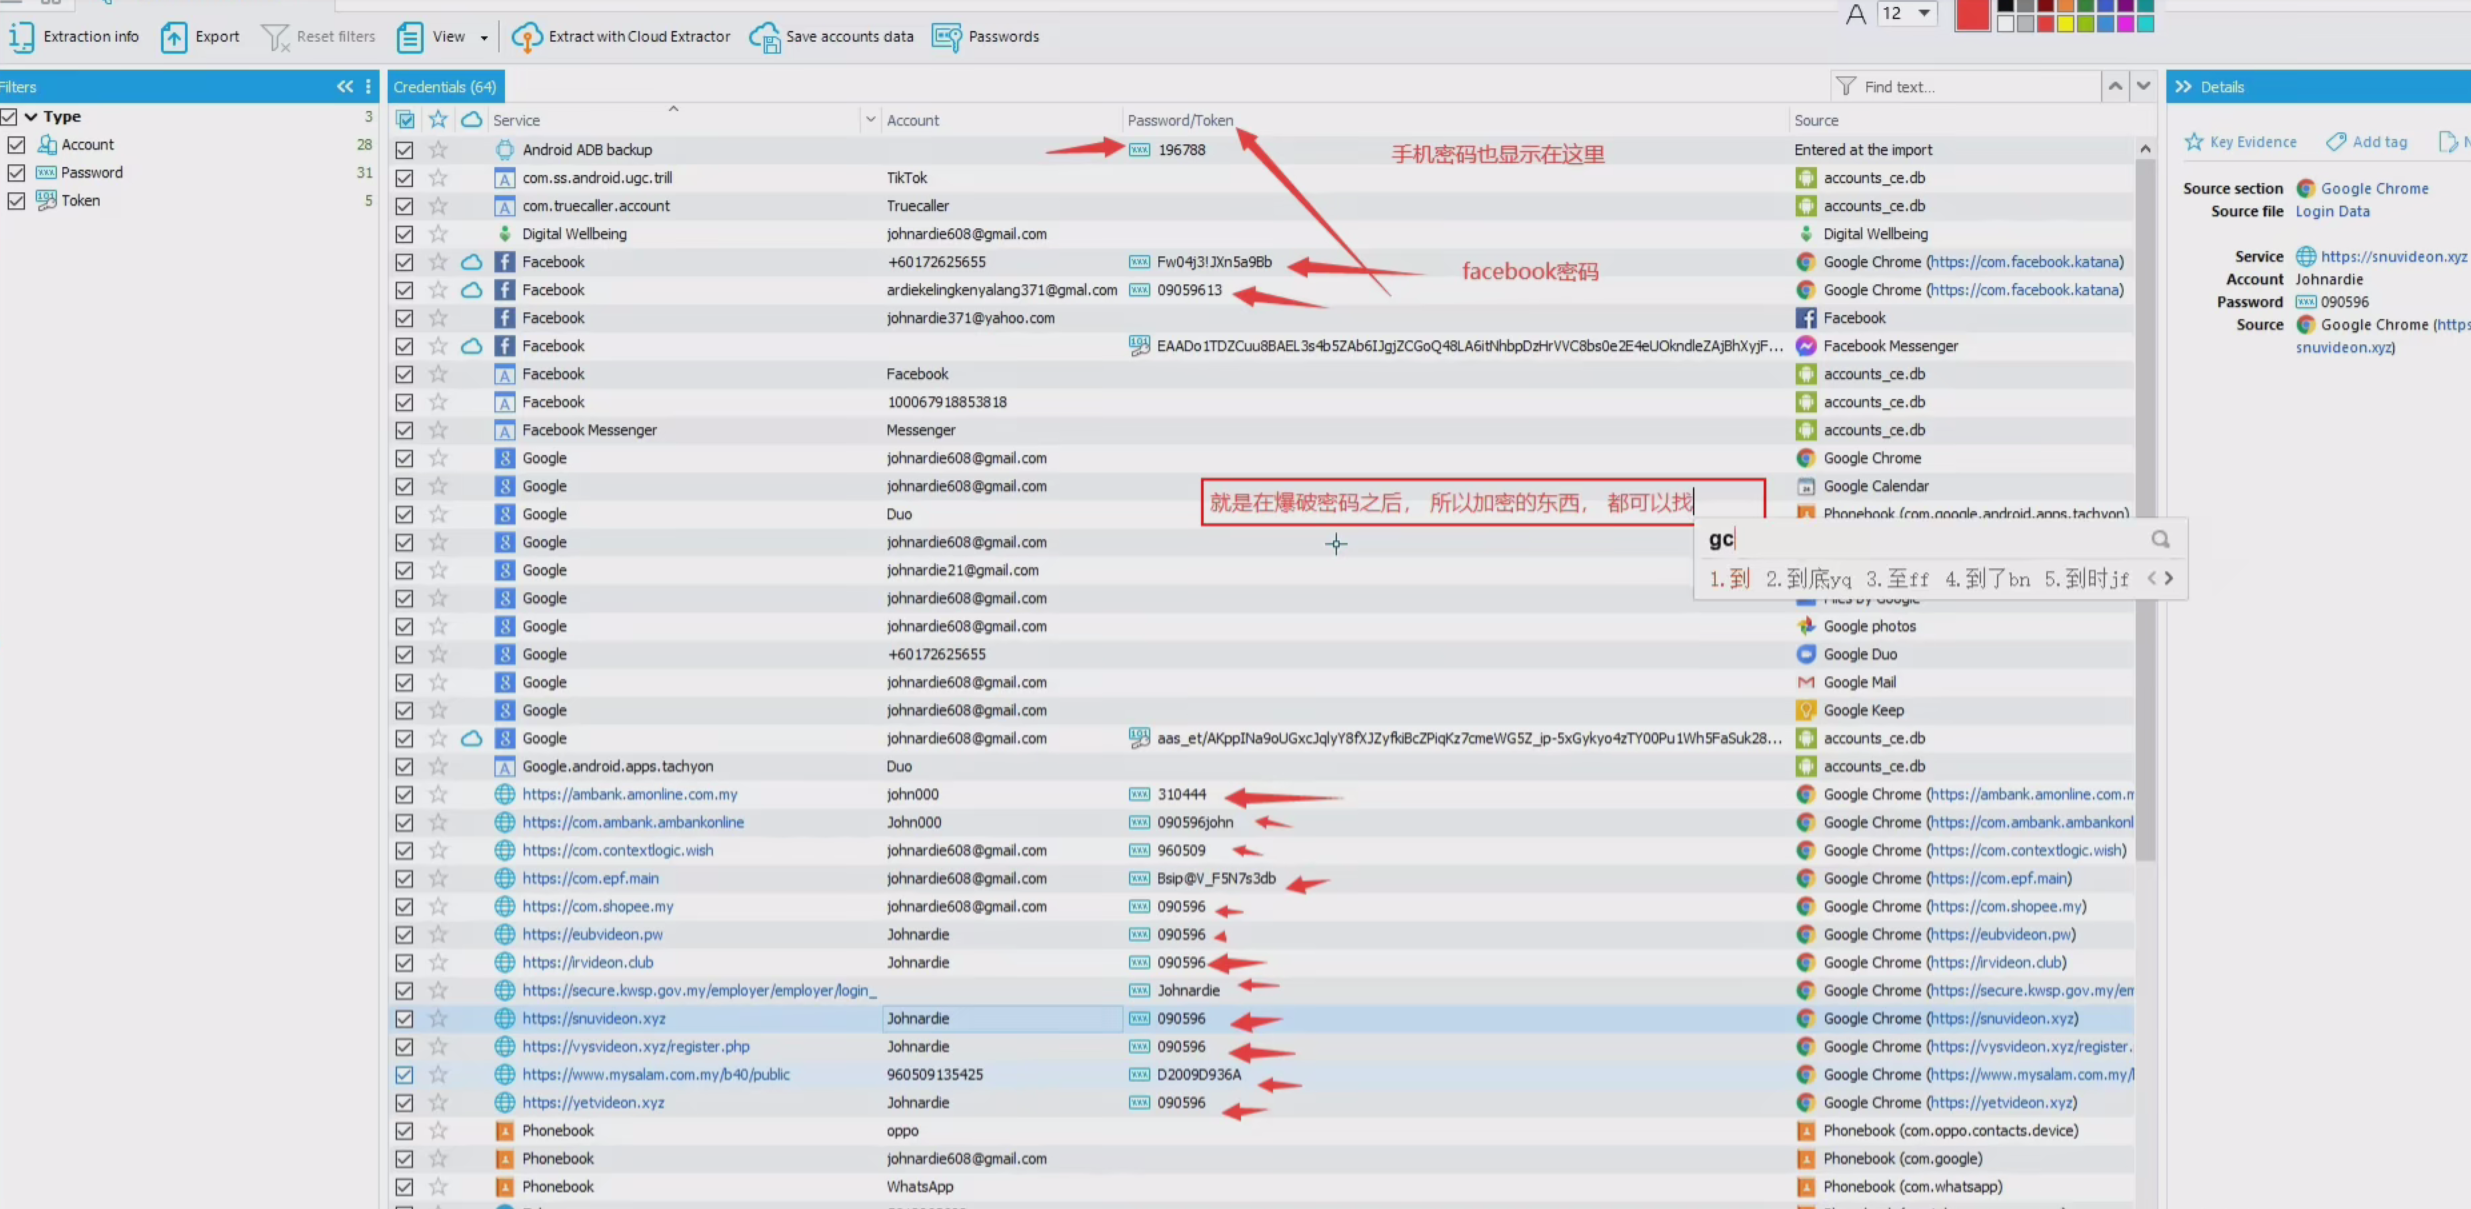The height and width of the screenshot is (1209, 2471).
Task: Click cloud icon on Google aas_et token row
Action: pos(471,738)
